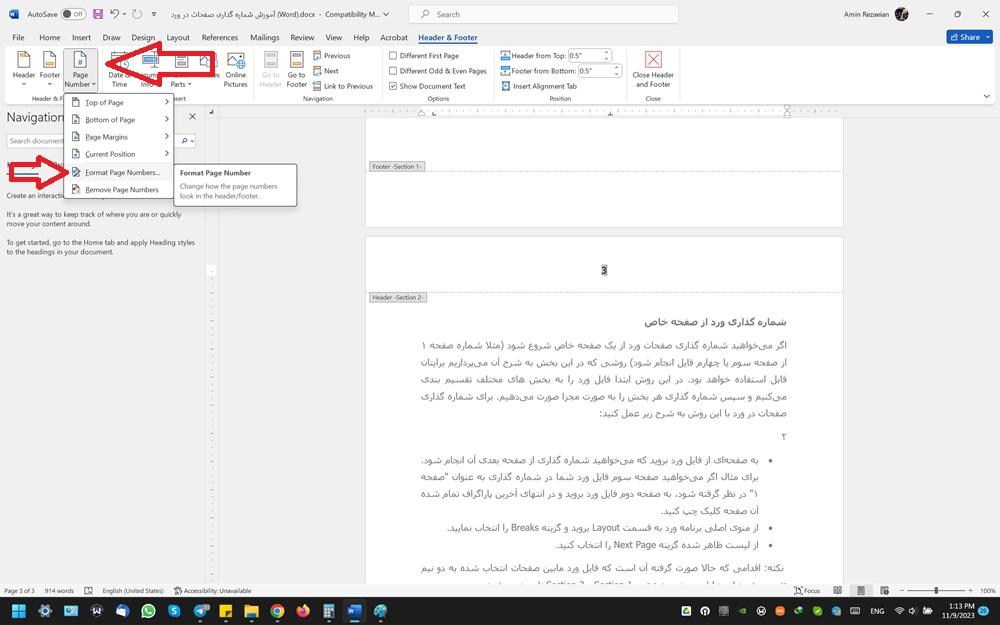The width and height of the screenshot is (1000, 625).
Task: Click Focus mode in the status bar
Action: 806,590
